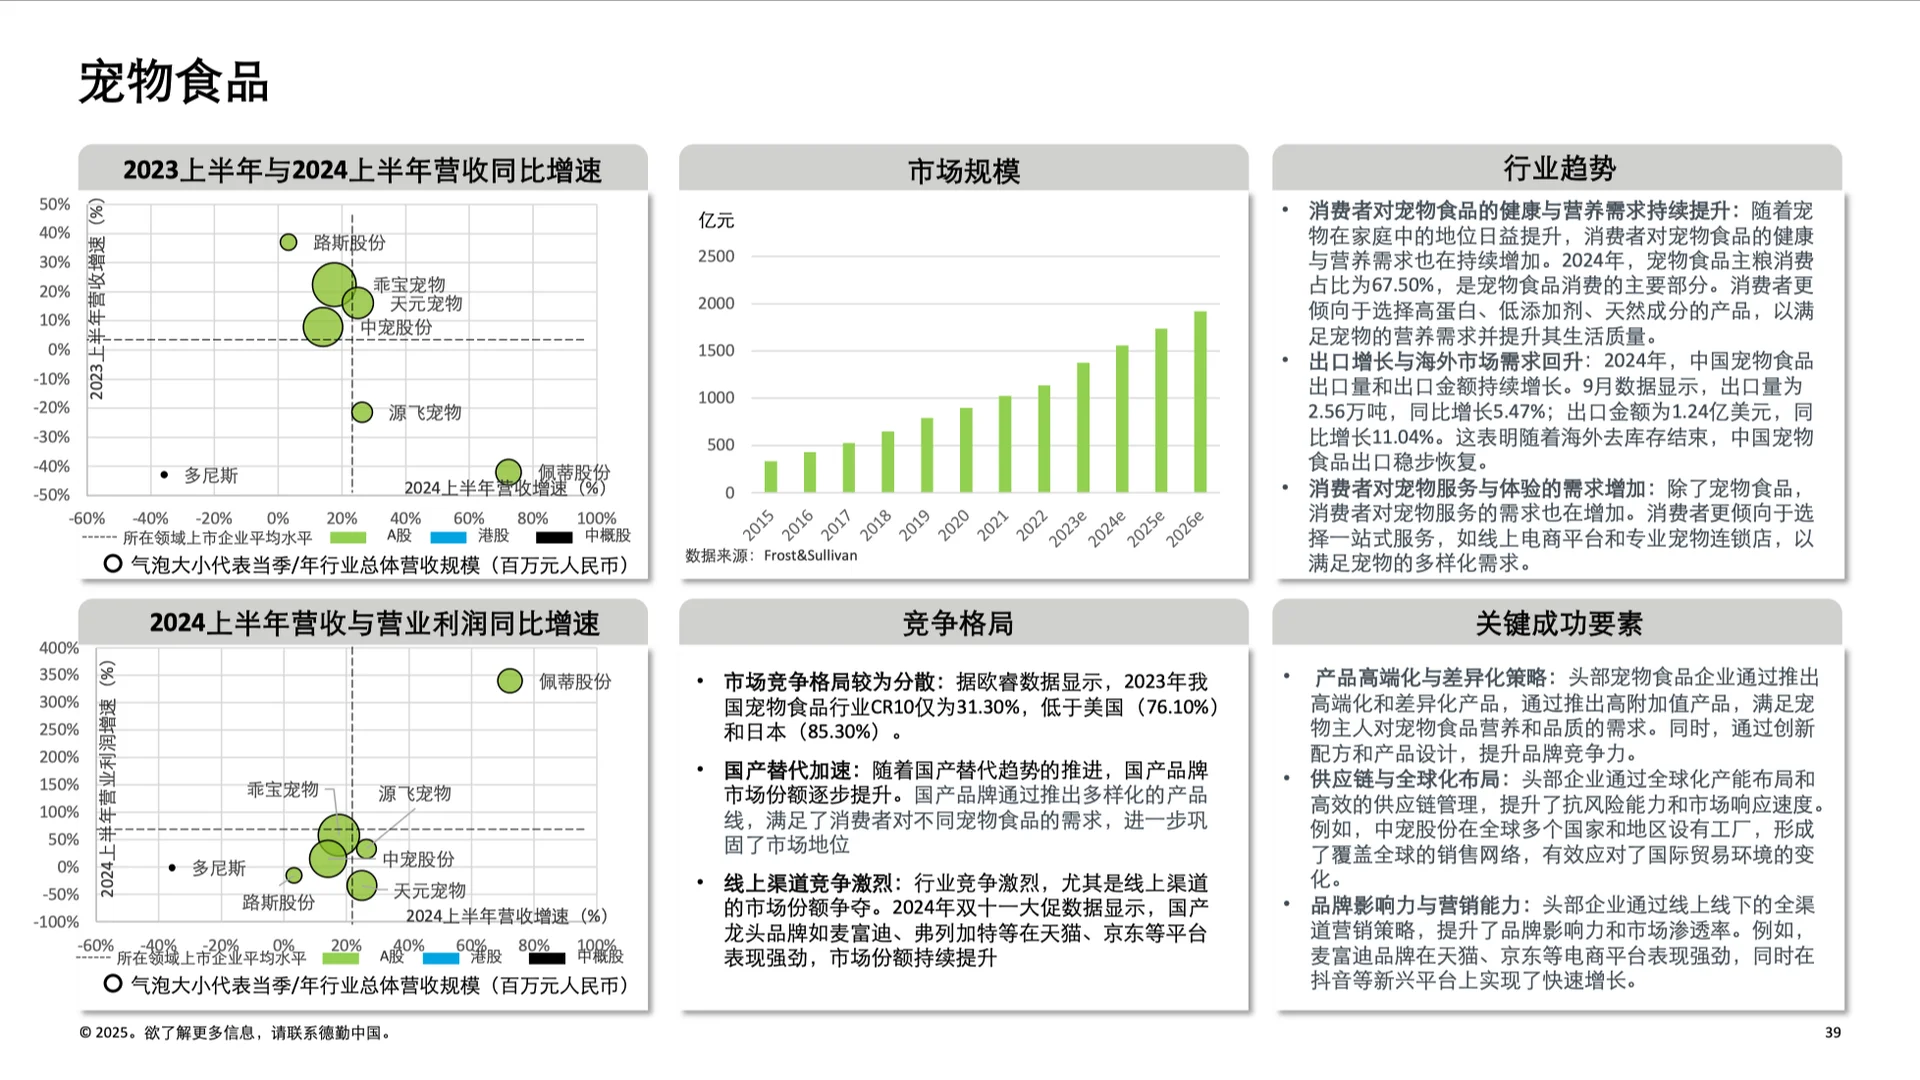Select the 源飞宠物 bubble in the 营收同比增速 chart

362,412
